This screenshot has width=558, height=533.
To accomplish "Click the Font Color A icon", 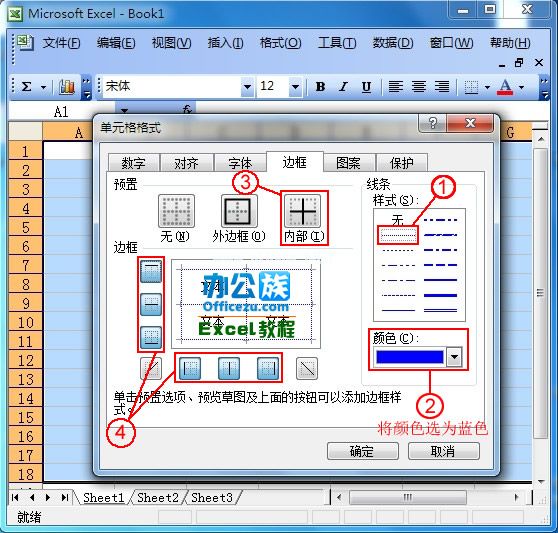I will tap(505, 86).
